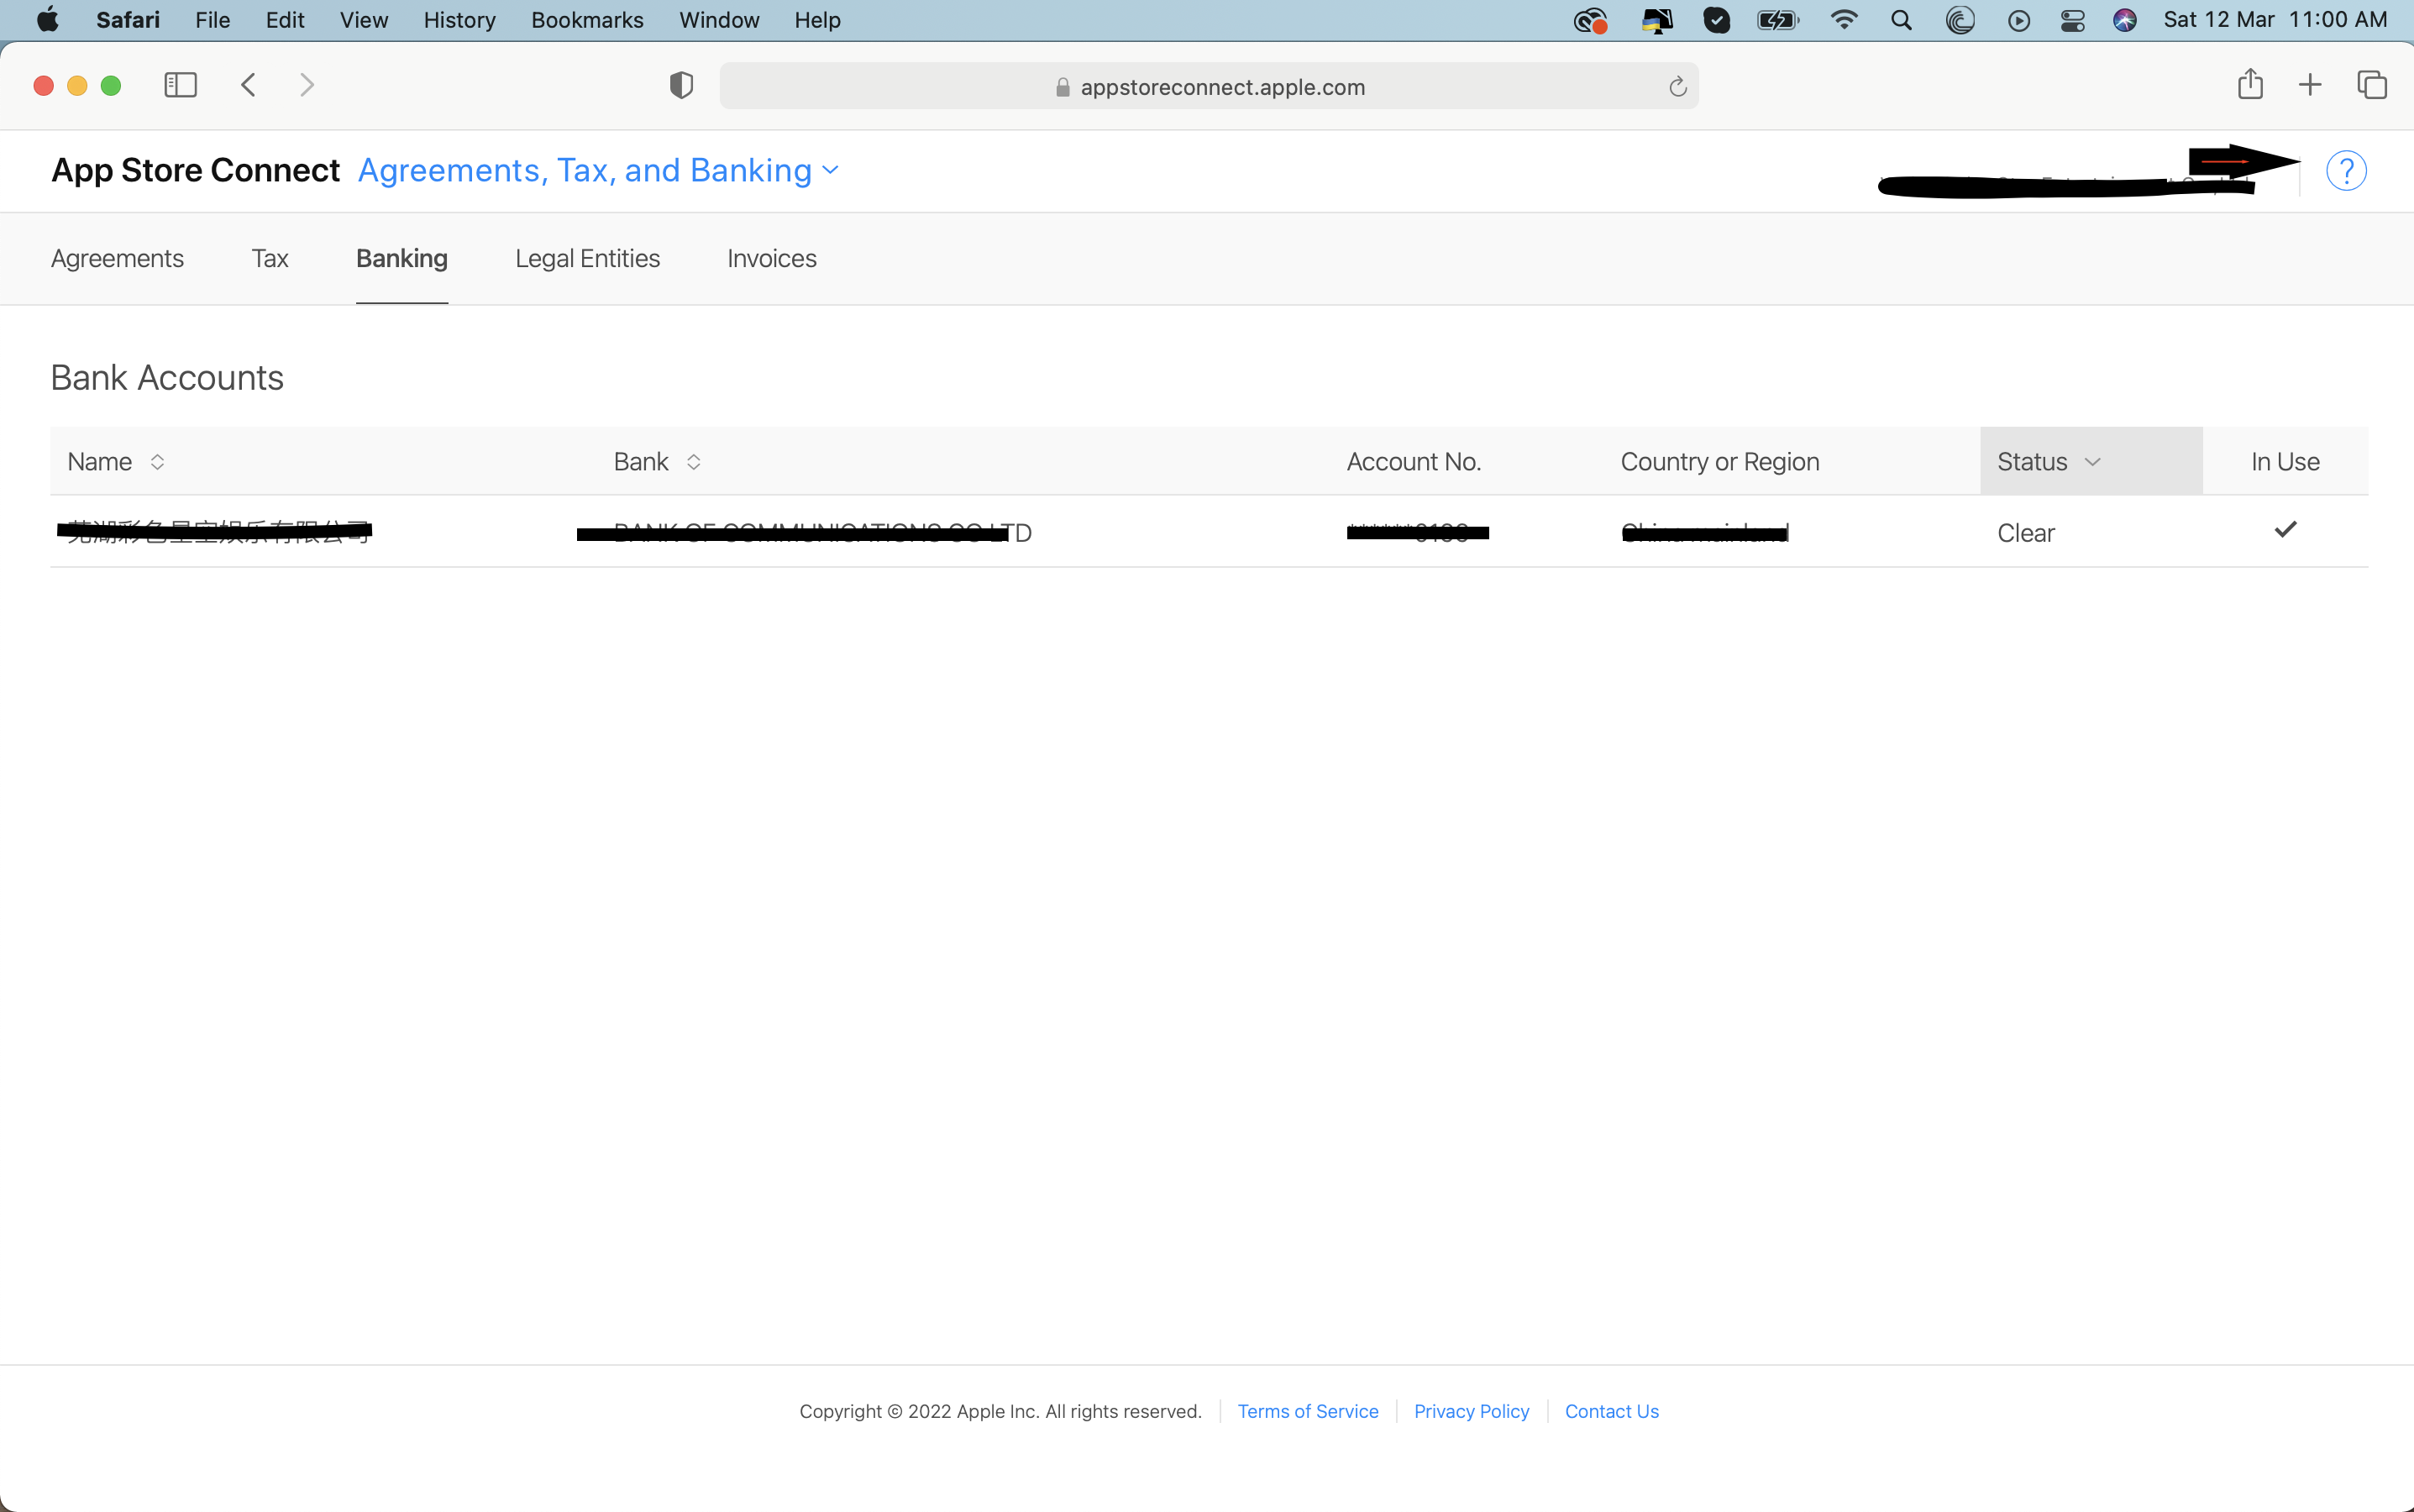Click the address bar with appstoreconnect.apple.com
The image size is (2414, 1512).
tap(1209, 87)
